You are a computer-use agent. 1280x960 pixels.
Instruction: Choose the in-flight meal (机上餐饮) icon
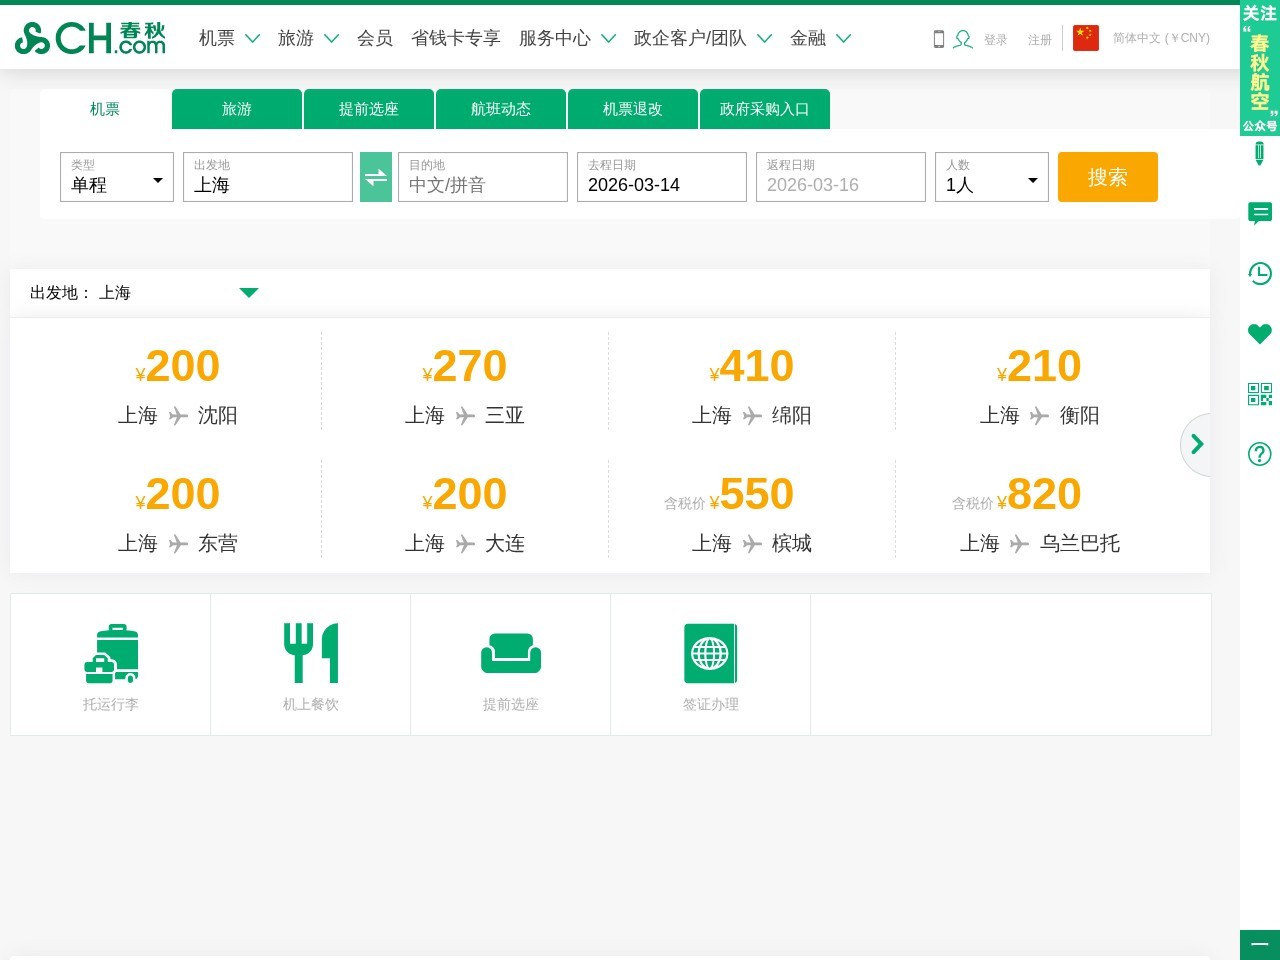click(x=310, y=652)
